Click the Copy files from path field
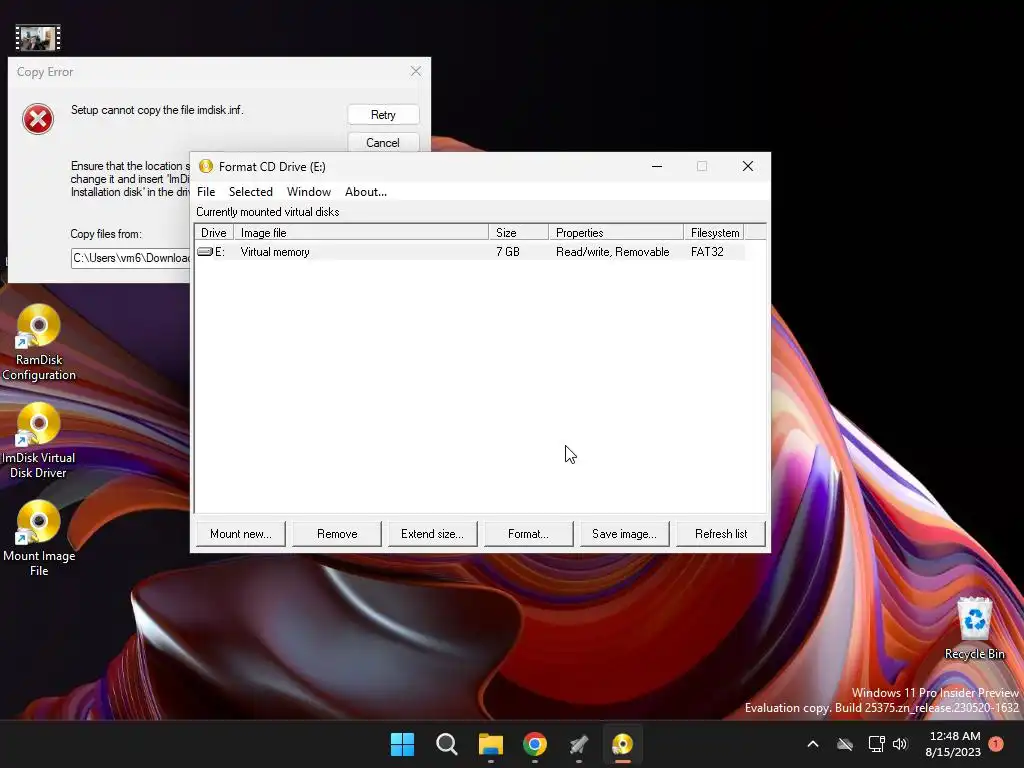This screenshot has width=1024, height=768. pyautogui.click(x=131, y=258)
